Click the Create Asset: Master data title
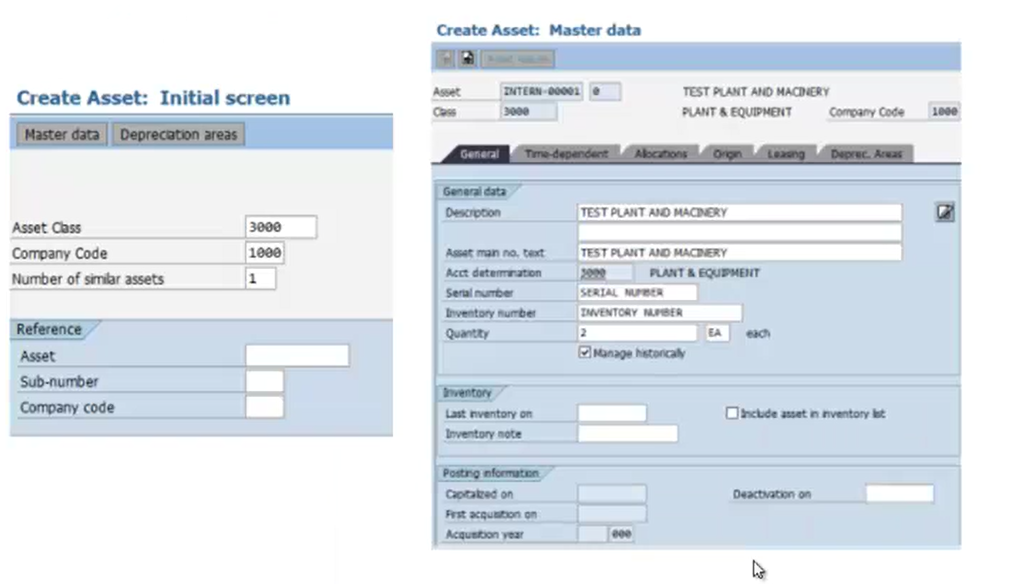Image resolution: width=1010 pixels, height=584 pixels. [538, 30]
